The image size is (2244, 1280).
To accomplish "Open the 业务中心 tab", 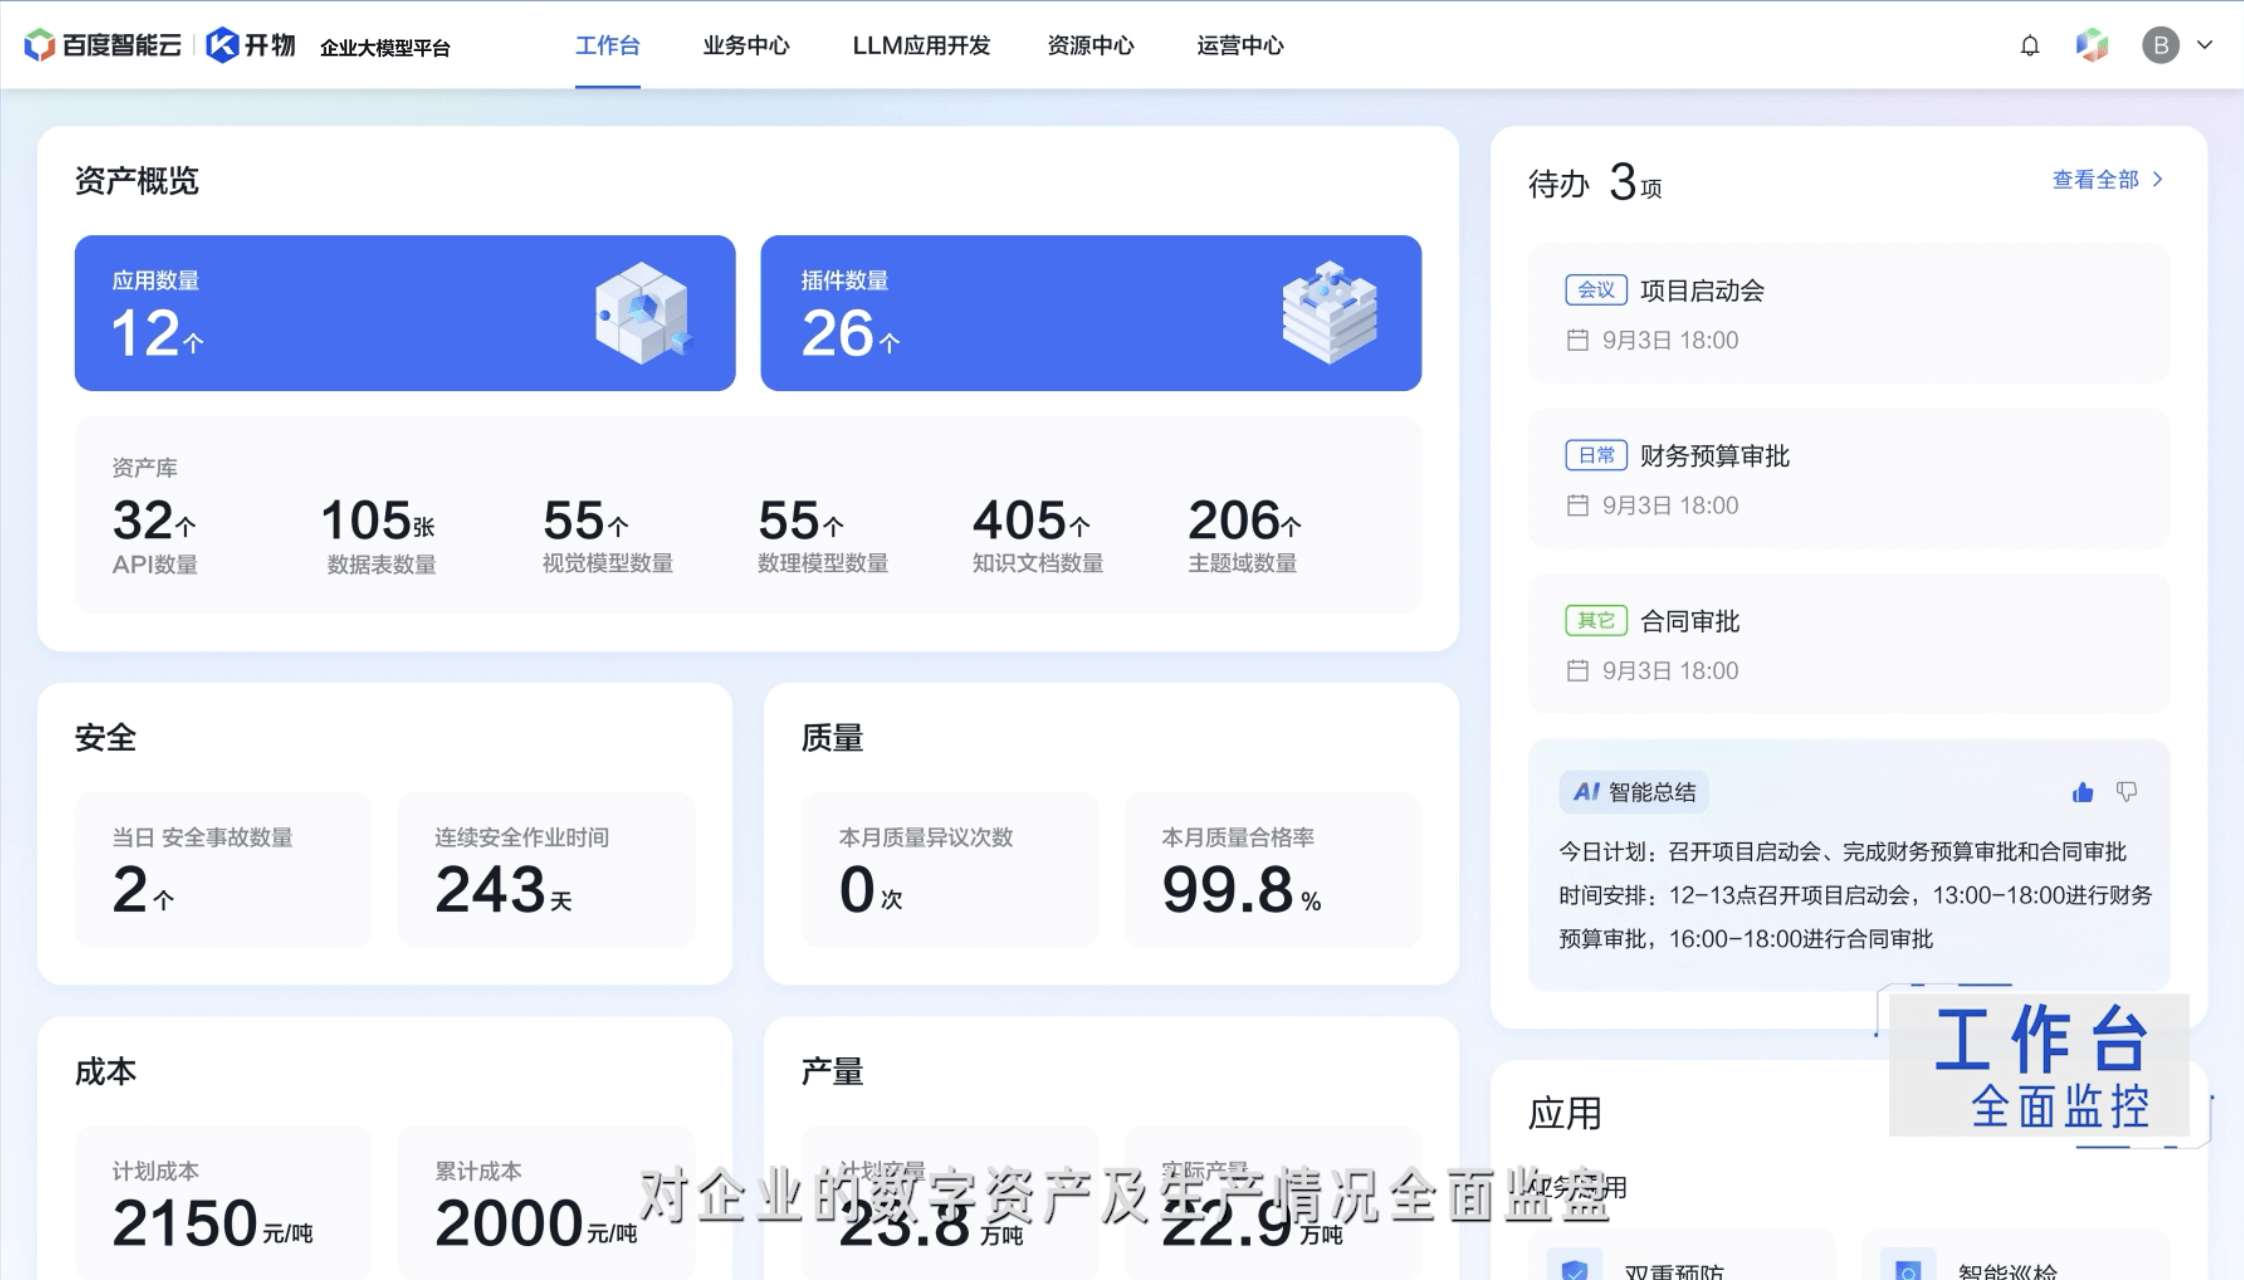I will [x=746, y=46].
